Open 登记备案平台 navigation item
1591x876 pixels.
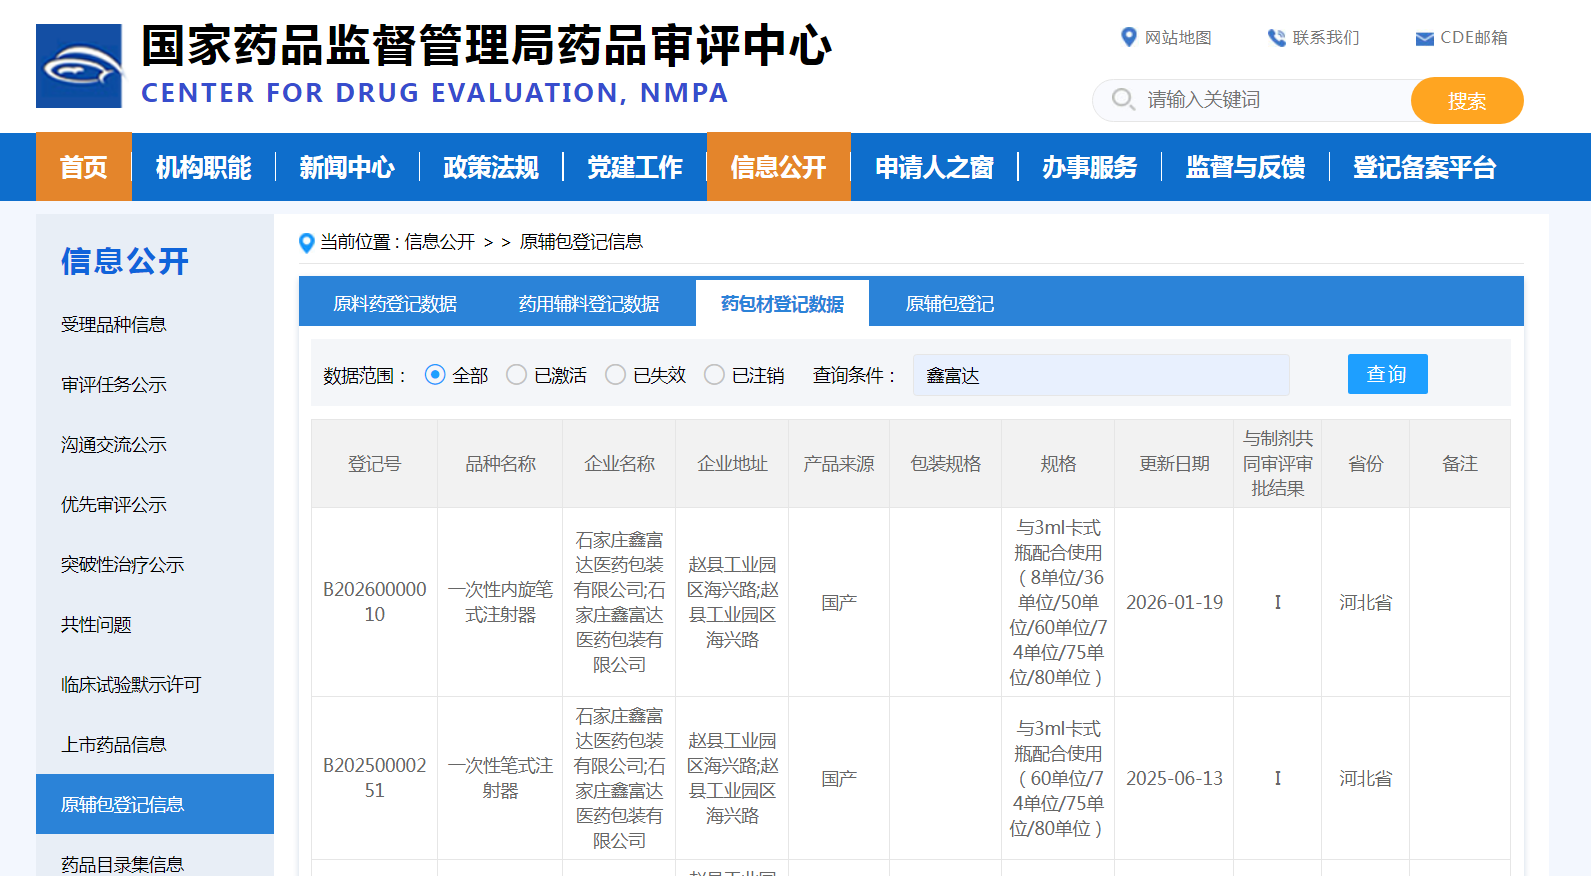click(1425, 167)
